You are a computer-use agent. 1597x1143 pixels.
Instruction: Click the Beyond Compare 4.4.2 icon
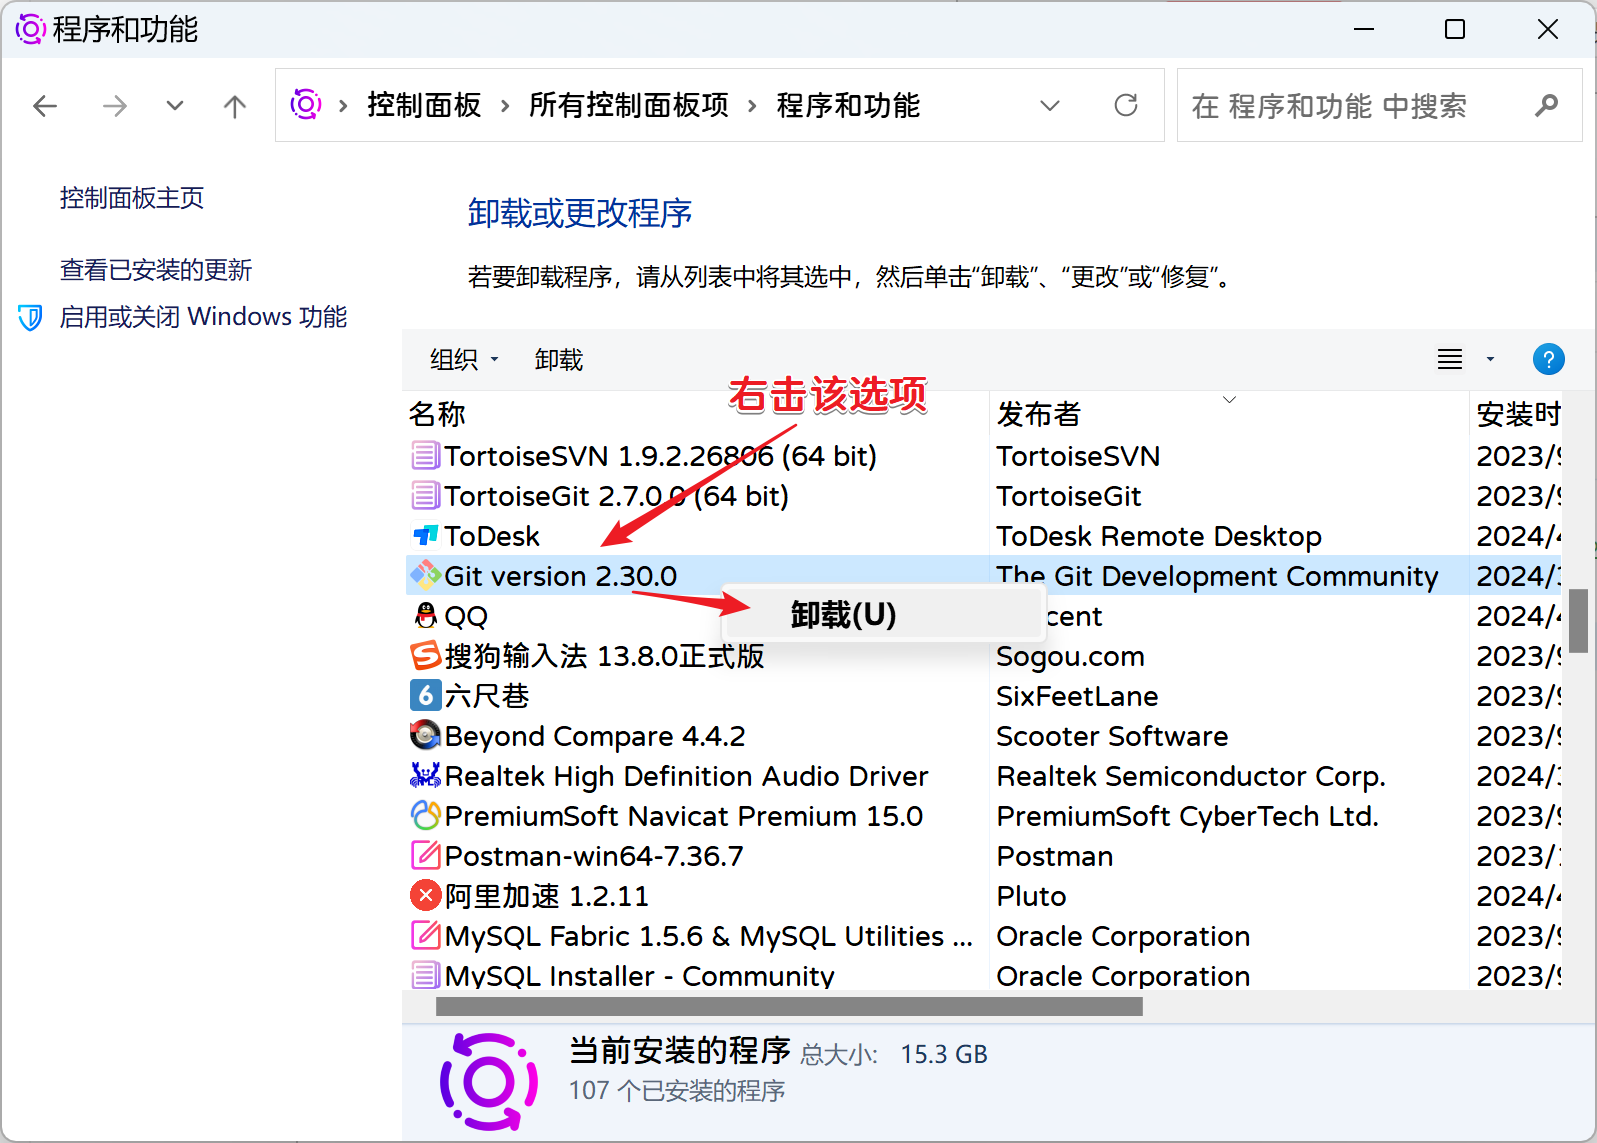(425, 735)
